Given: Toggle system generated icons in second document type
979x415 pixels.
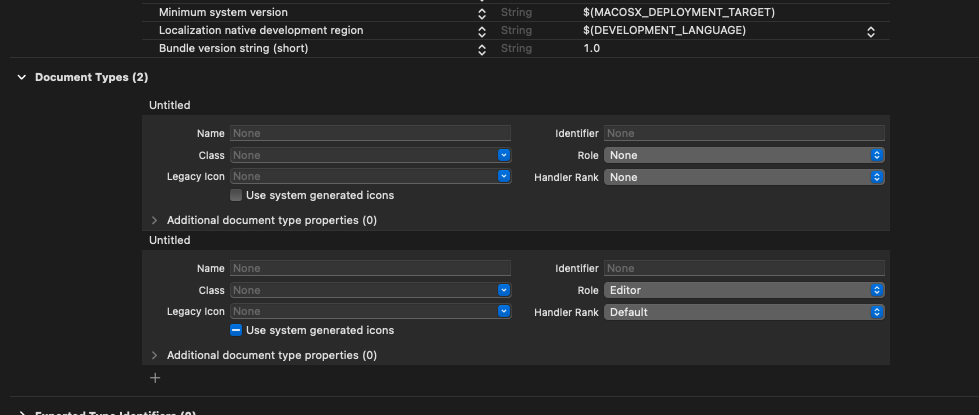Looking at the screenshot, I should [x=236, y=330].
